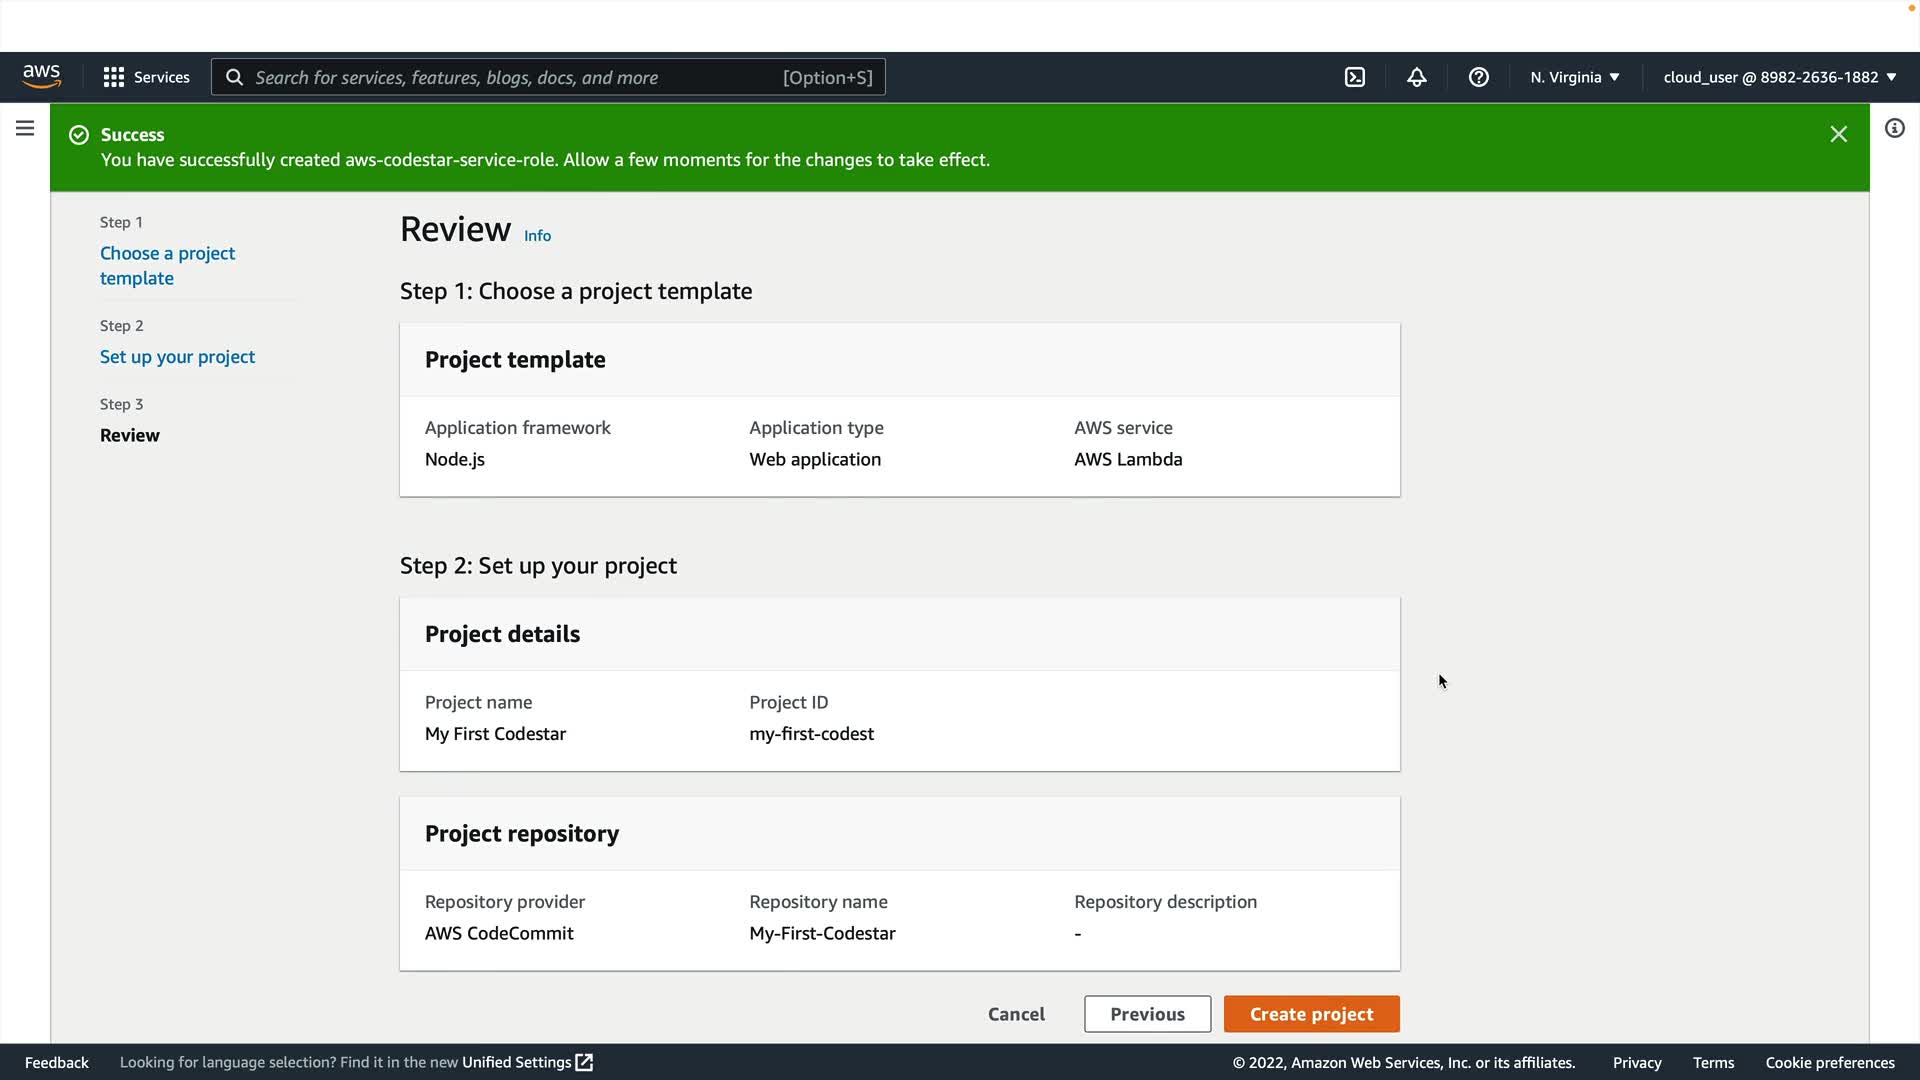The width and height of the screenshot is (1920, 1080).
Task: Open Cookie preferences in footer
Action: [x=1829, y=1062]
